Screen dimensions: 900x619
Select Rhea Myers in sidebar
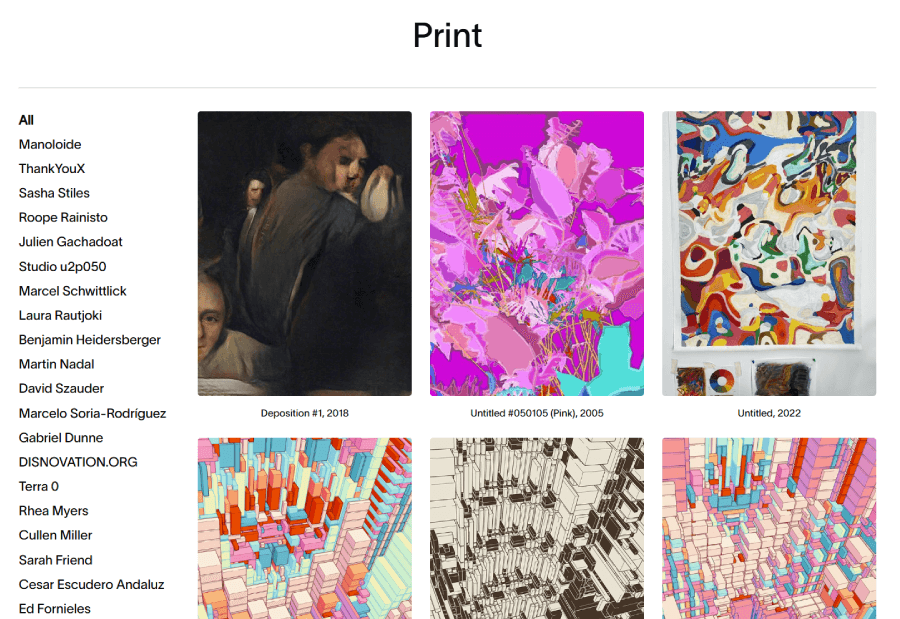[x=53, y=511]
